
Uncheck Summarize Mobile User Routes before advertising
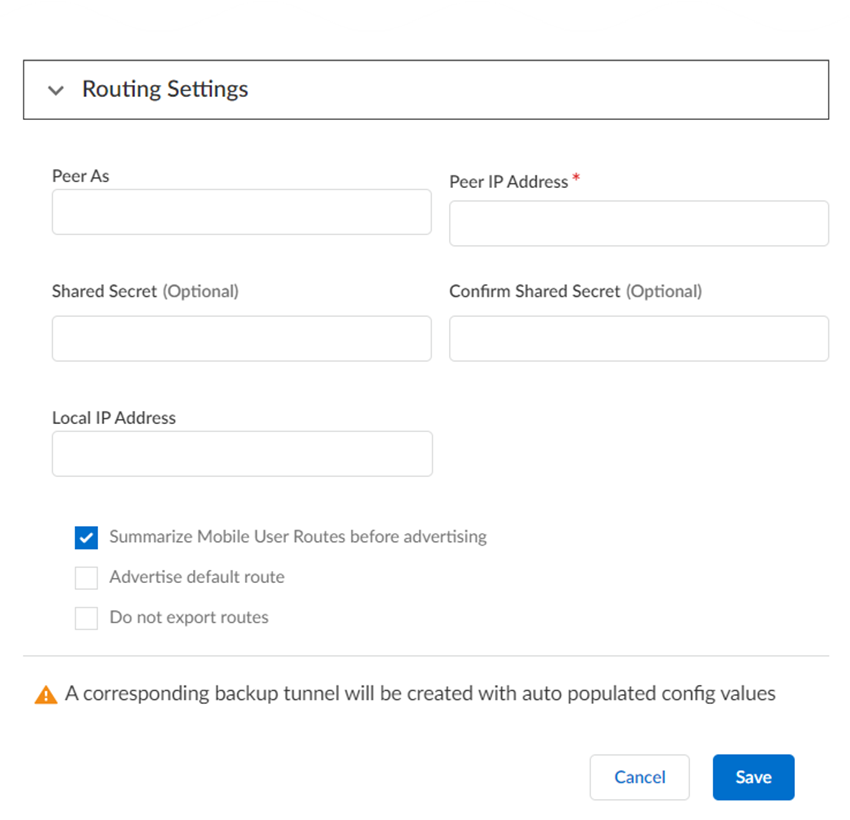pyautogui.click(x=86, y=537)
